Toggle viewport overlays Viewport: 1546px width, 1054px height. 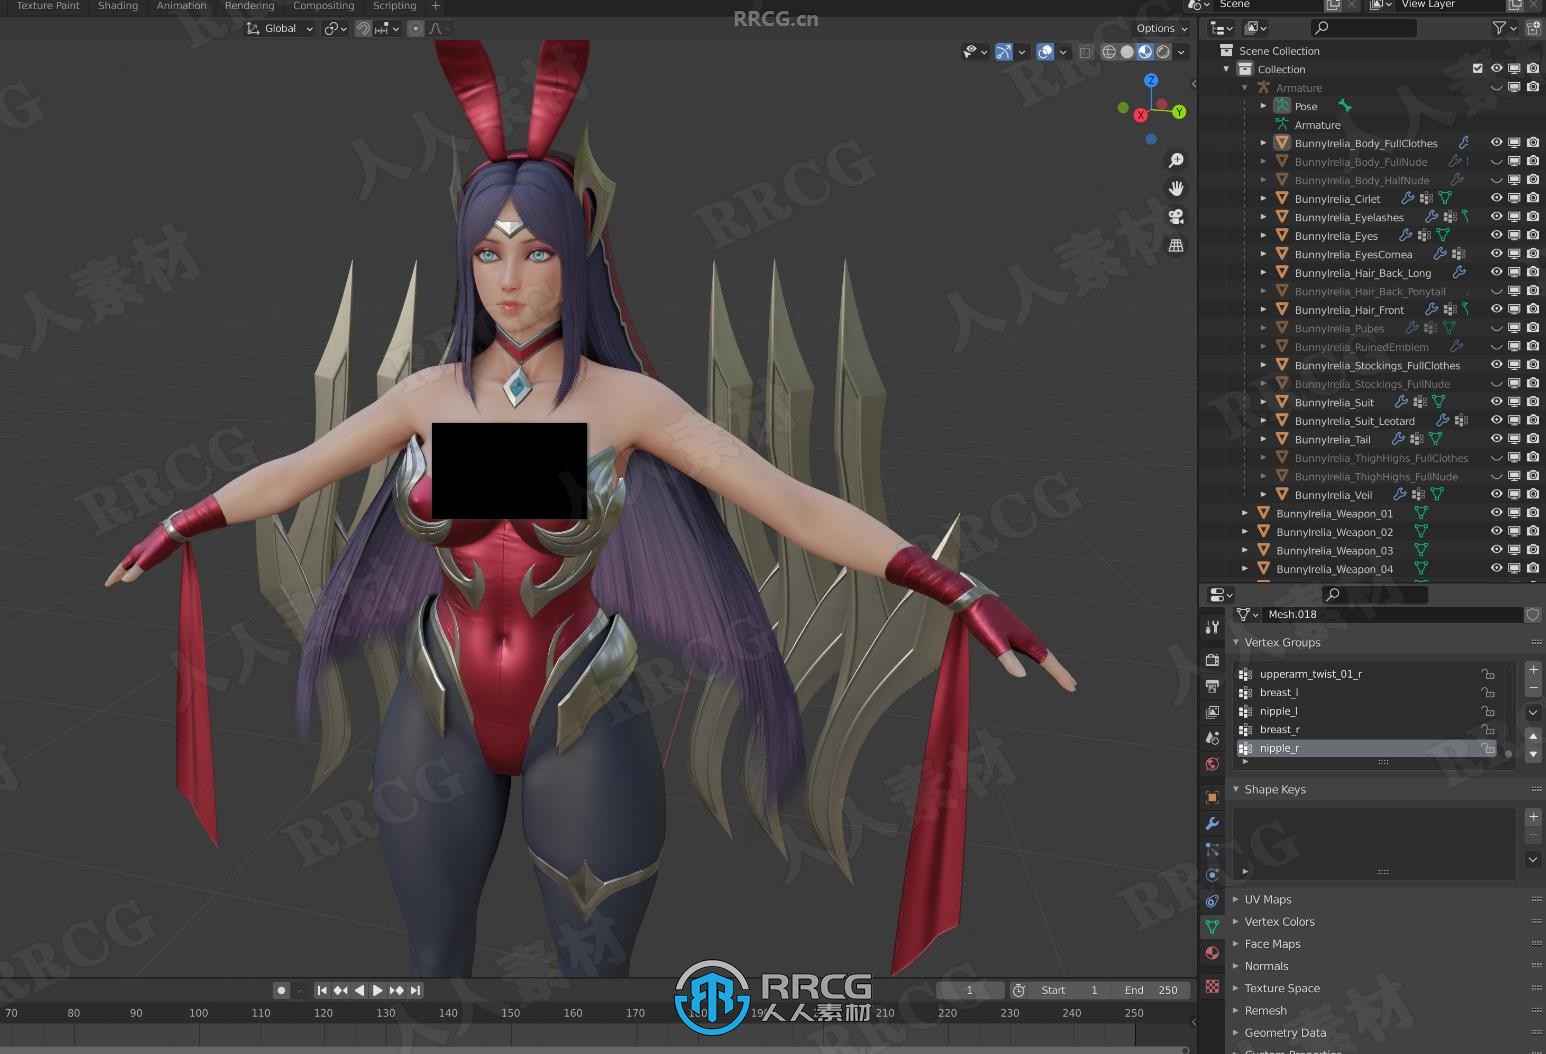pyautogui.click(x=1045, y=52)
